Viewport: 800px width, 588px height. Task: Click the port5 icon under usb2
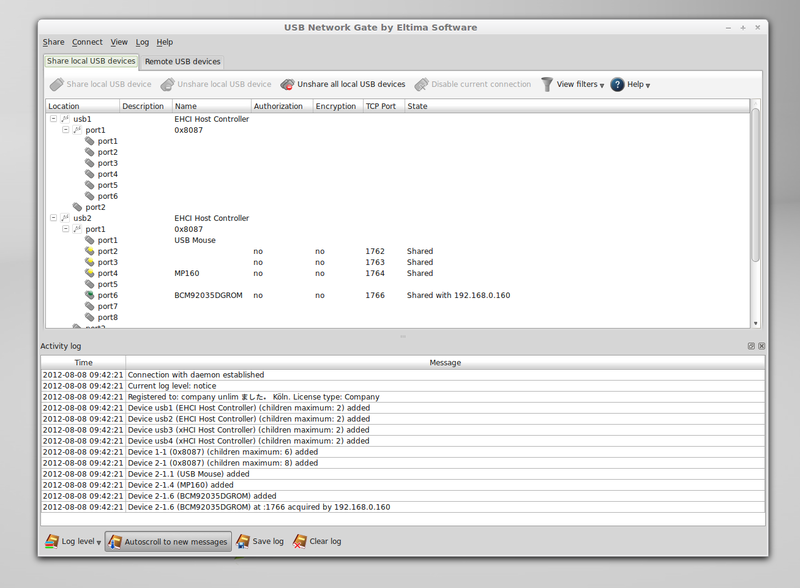[90, 284]
